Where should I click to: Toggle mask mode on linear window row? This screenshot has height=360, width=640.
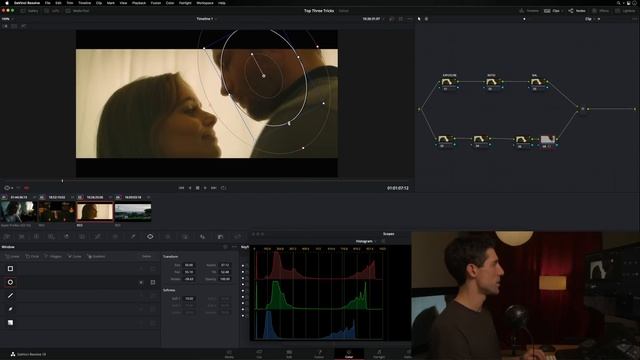point(153,269)
